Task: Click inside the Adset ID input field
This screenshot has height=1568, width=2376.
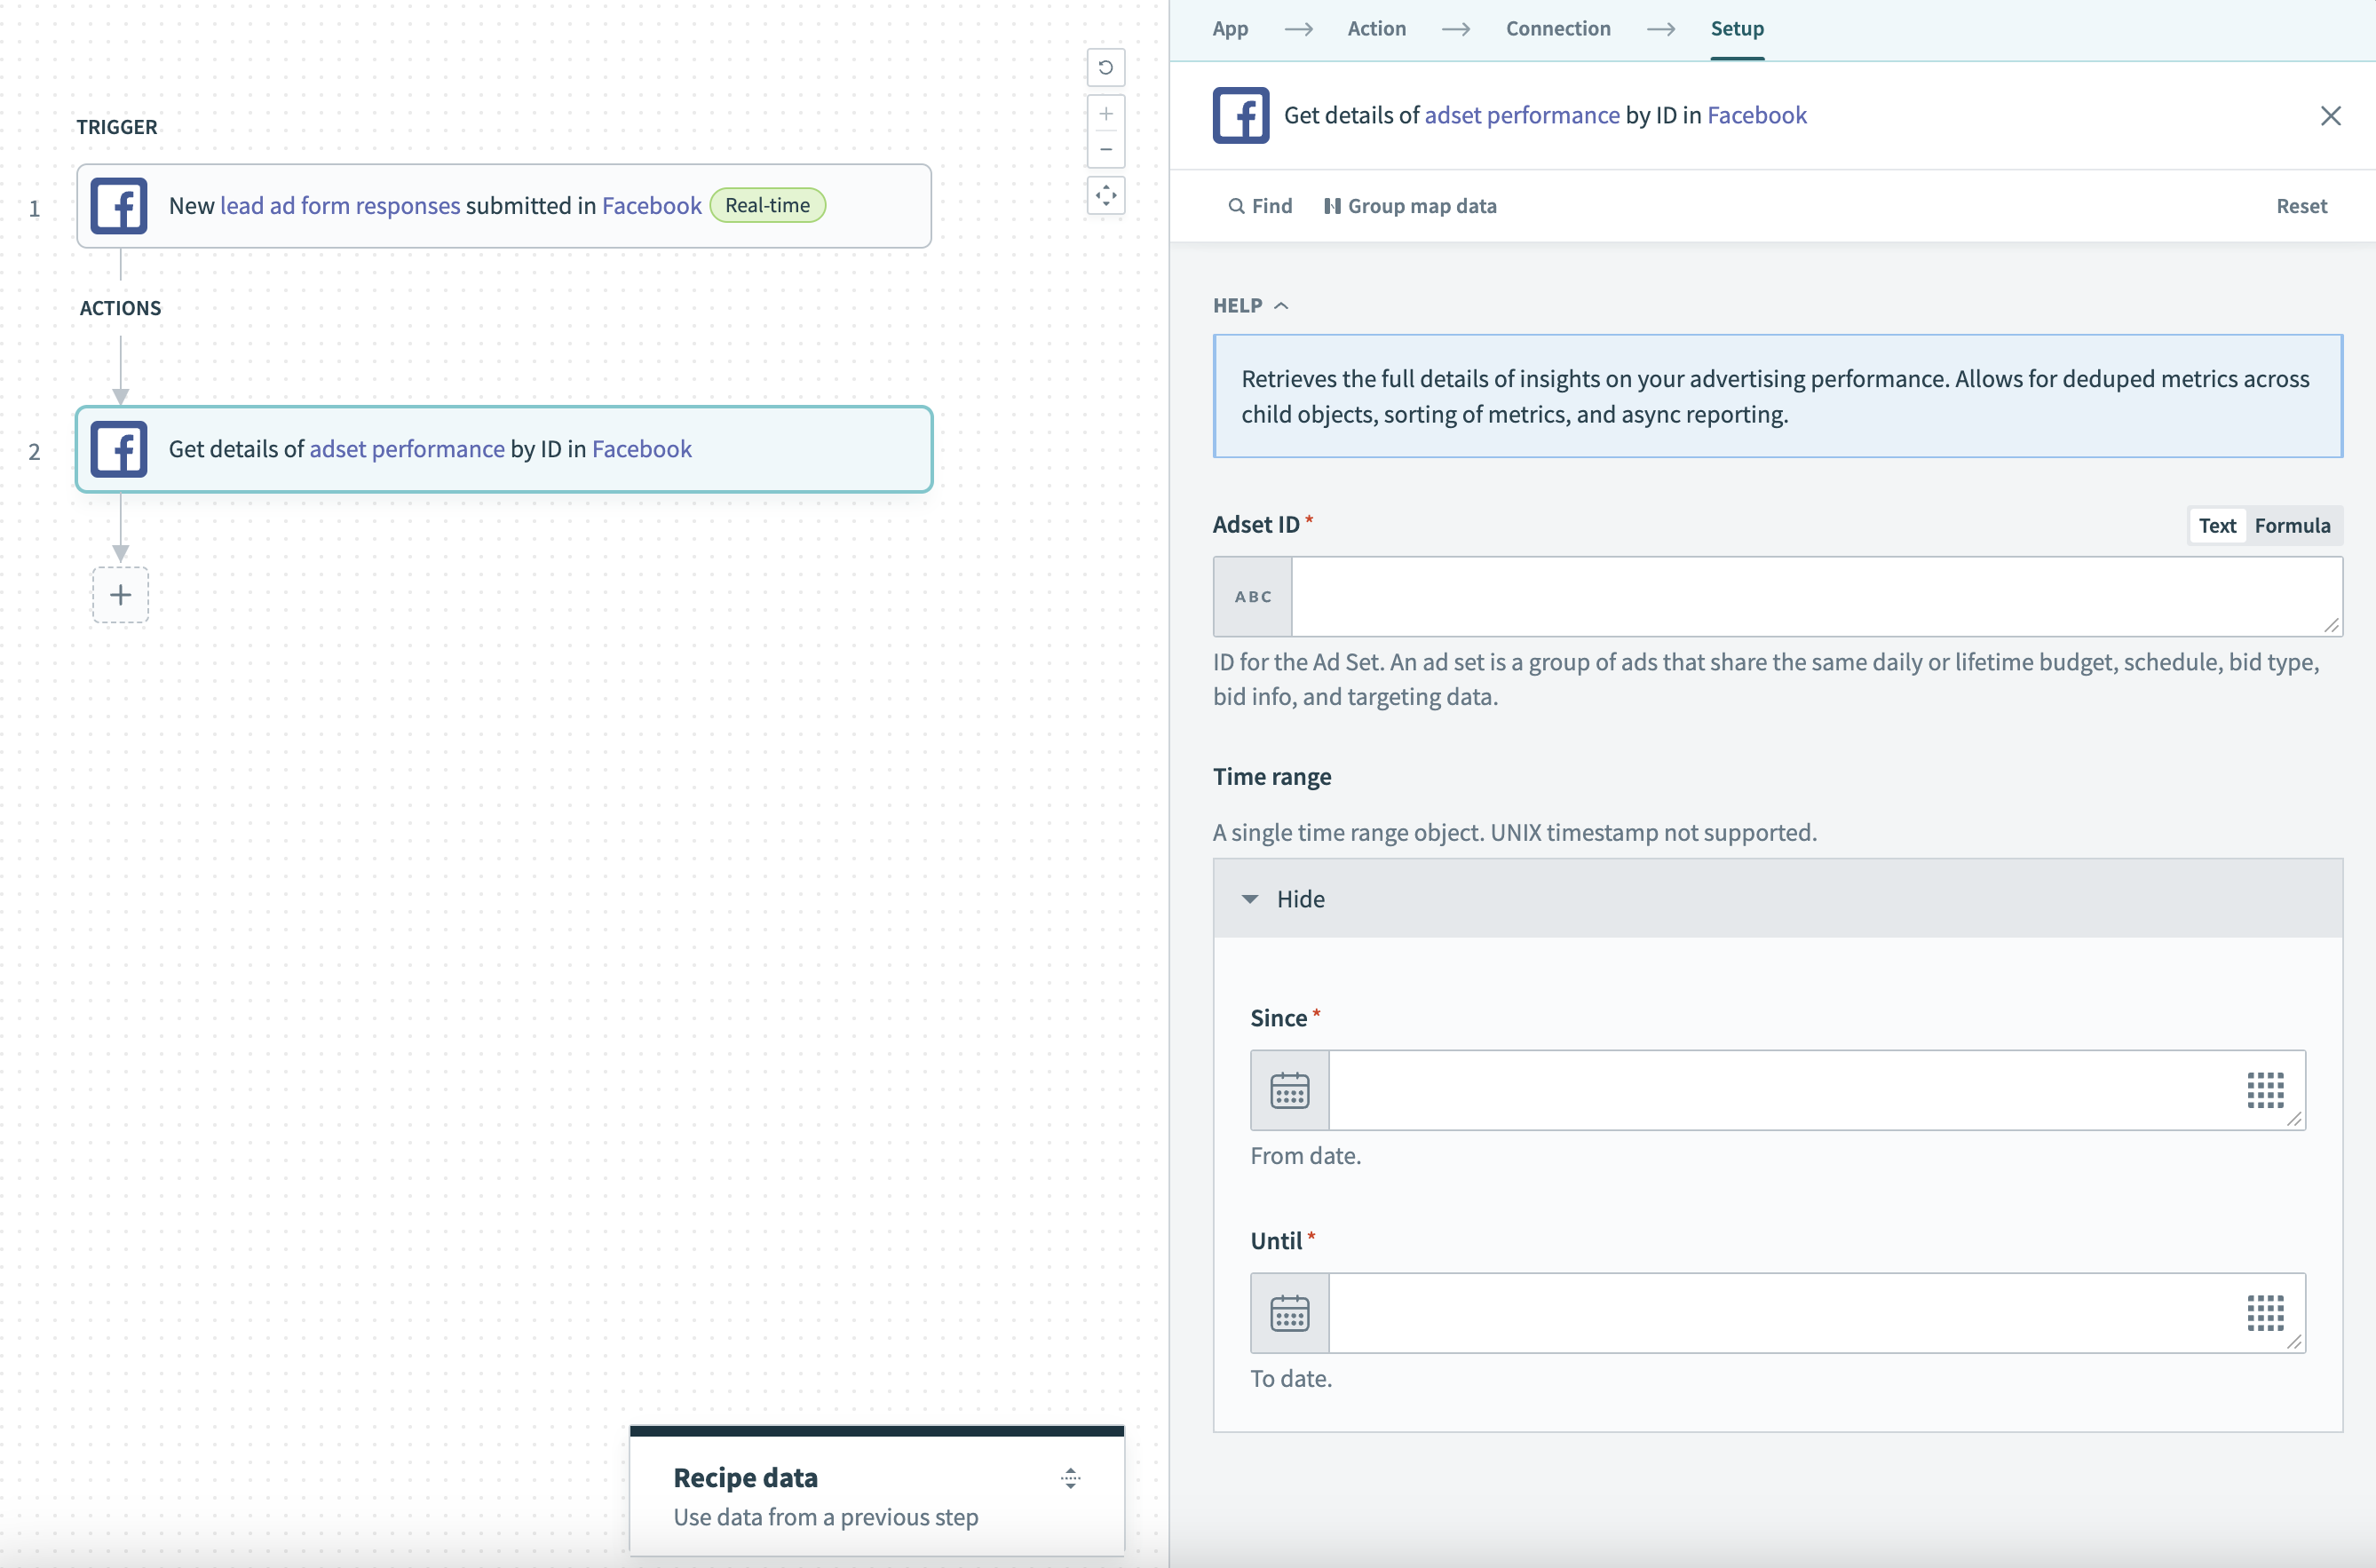Action: point(1800,596)
